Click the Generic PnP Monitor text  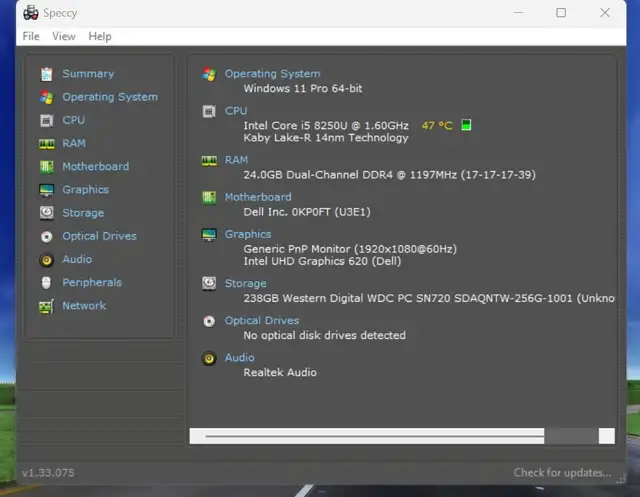coord(350,249)
